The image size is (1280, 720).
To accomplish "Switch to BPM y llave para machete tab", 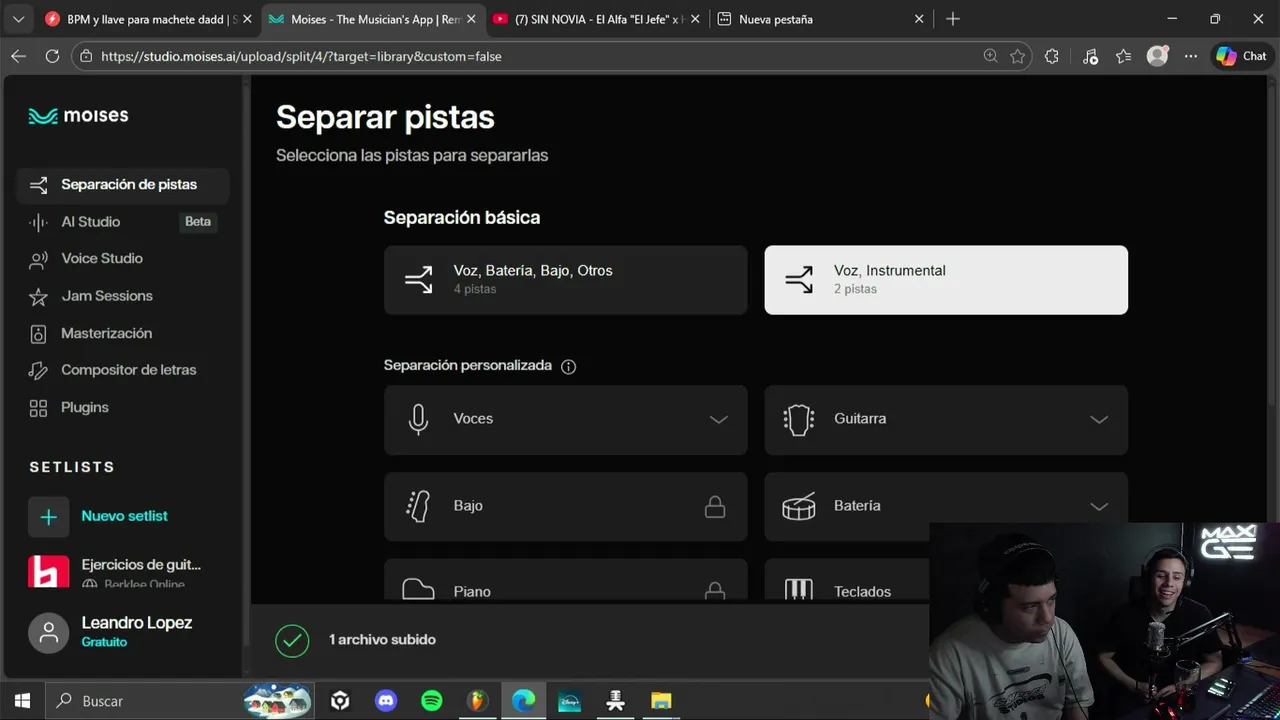I will [x=148, y=19].
